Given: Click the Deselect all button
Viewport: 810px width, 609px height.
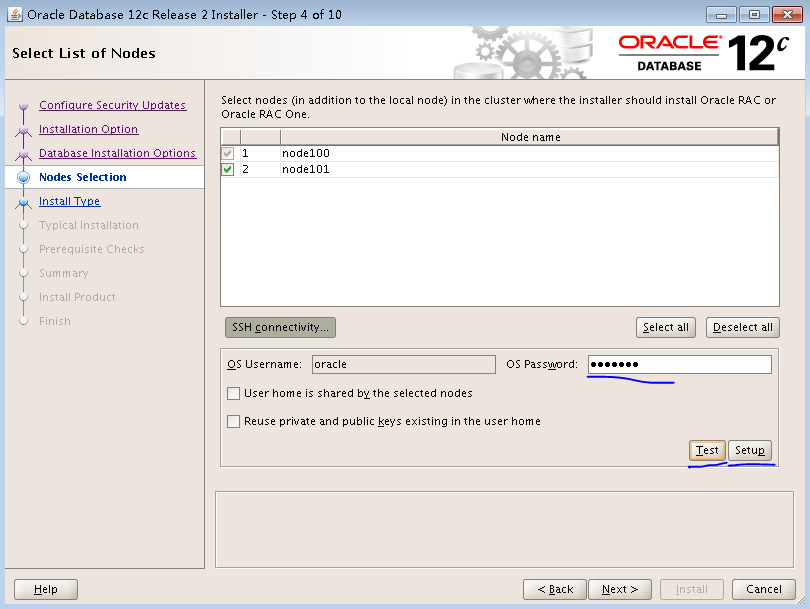Looking at the screenshot, I should [742, 327].
